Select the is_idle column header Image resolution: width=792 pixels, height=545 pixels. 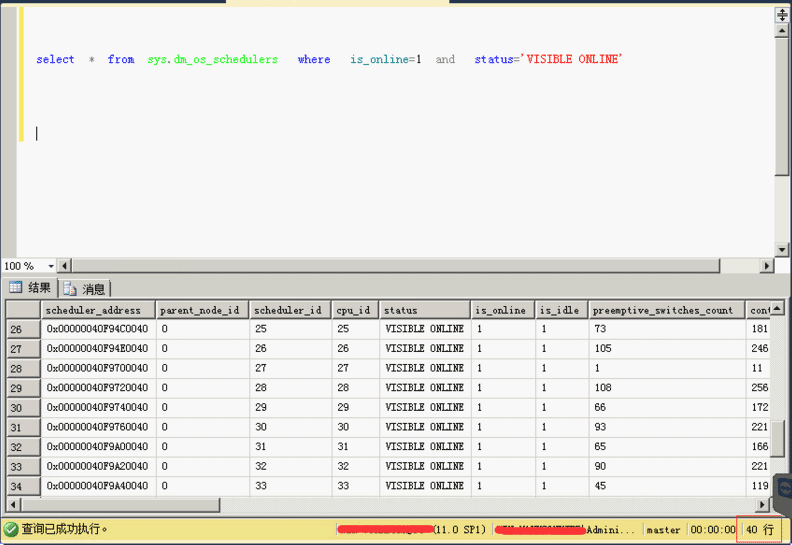pyautogui.click(x=560, y=310)
